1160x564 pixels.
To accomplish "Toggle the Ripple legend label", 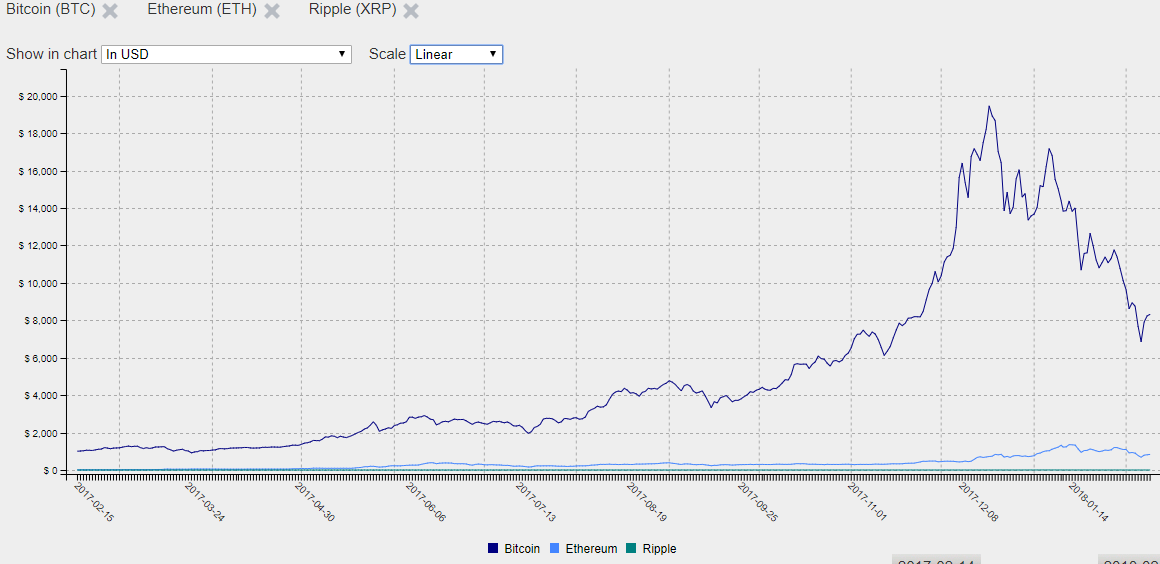I will 659,549.
